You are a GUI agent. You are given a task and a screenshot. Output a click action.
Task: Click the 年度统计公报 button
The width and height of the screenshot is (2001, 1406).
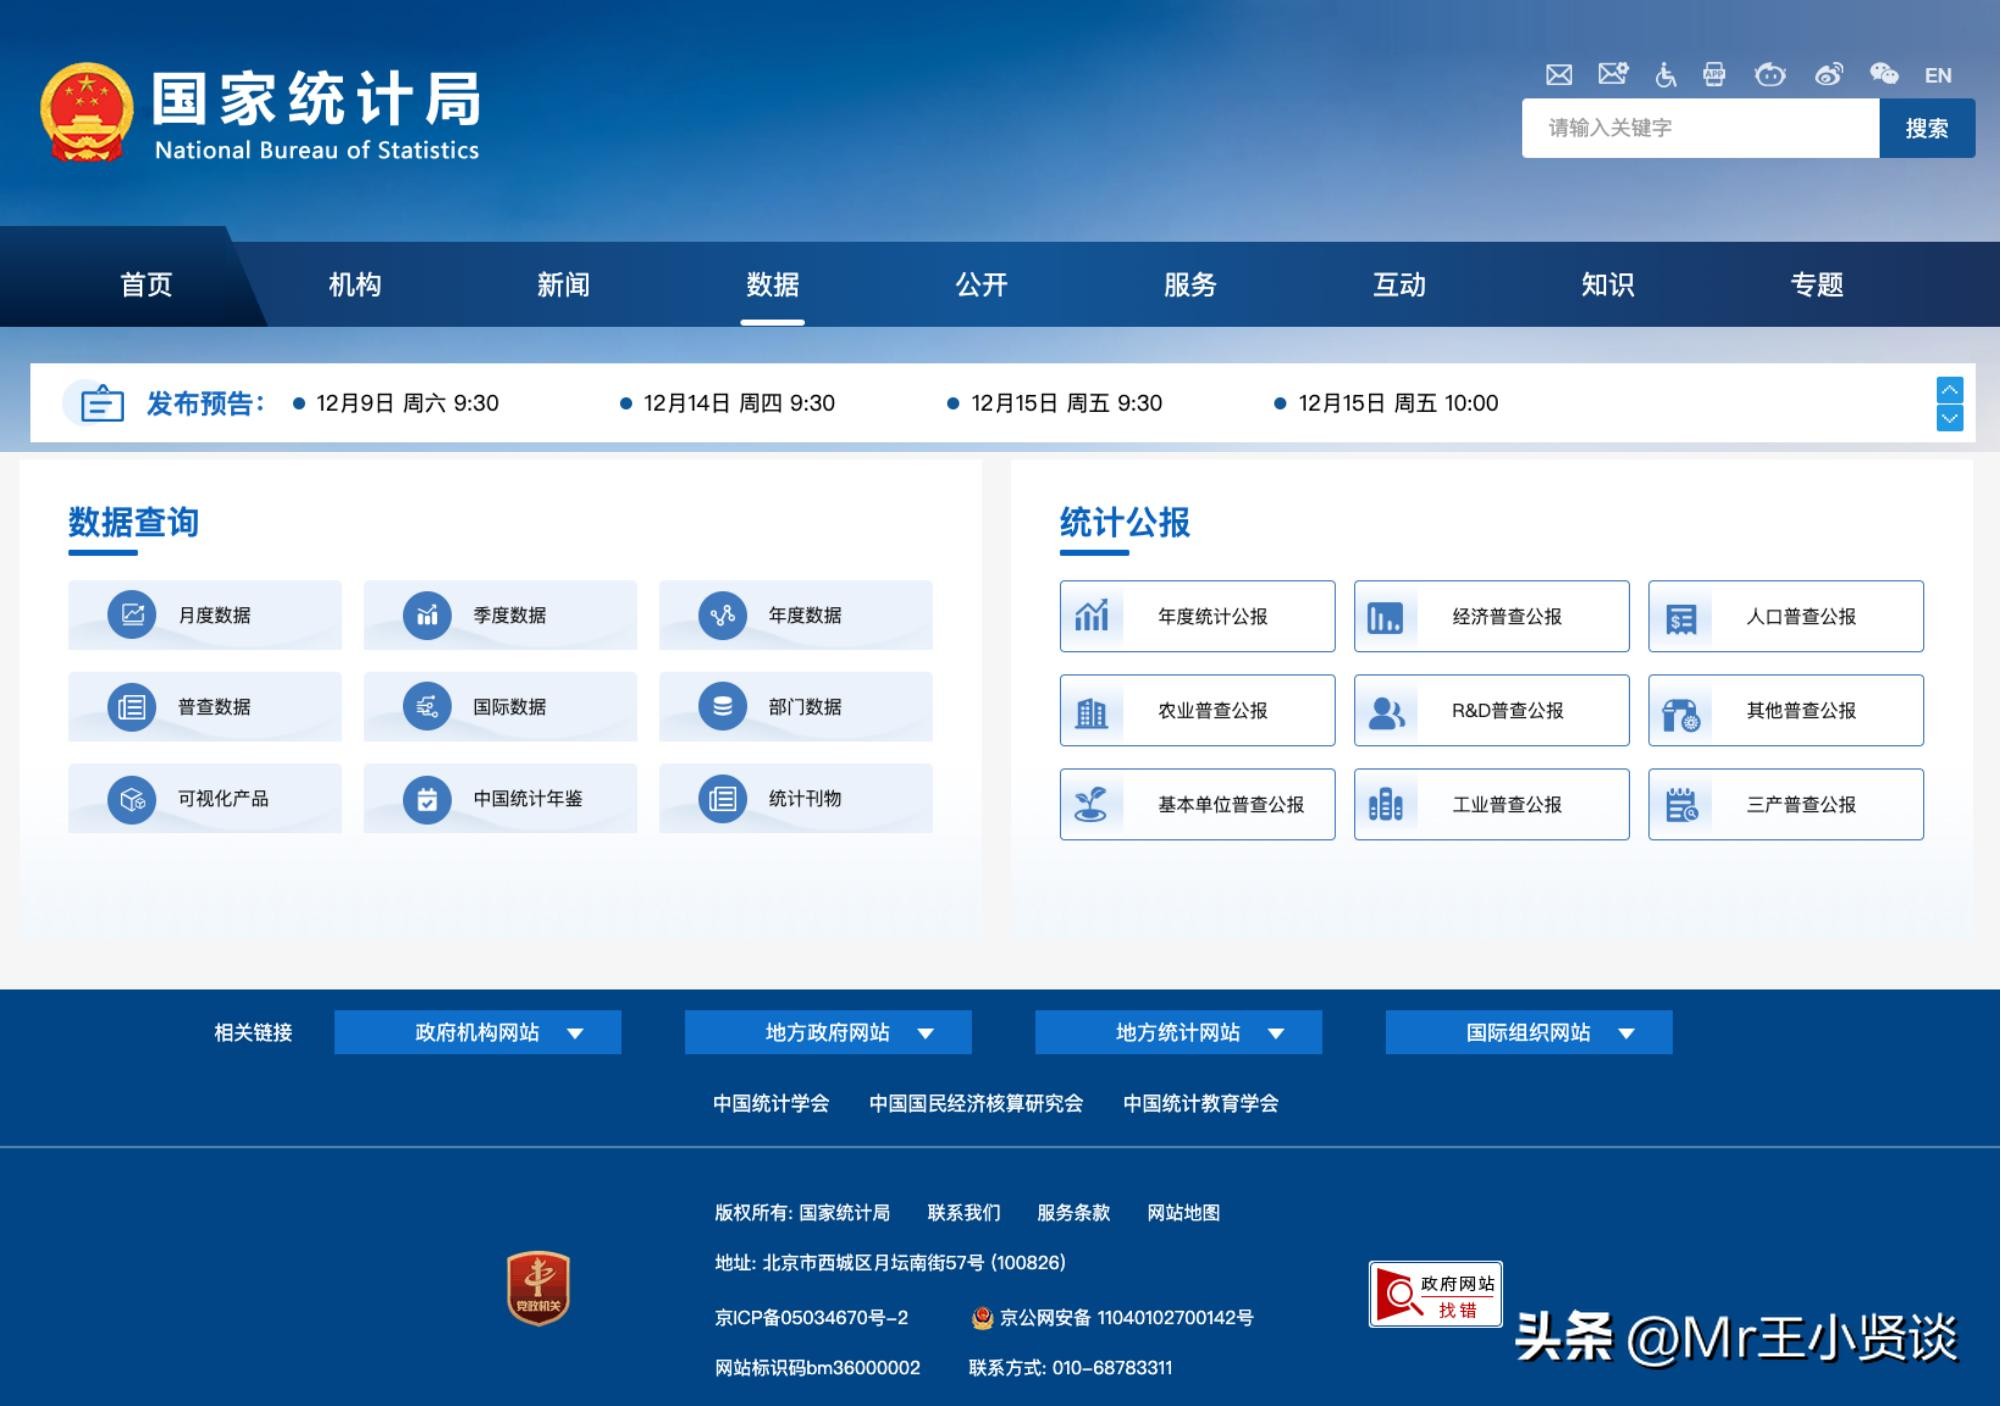point(1197,616)
